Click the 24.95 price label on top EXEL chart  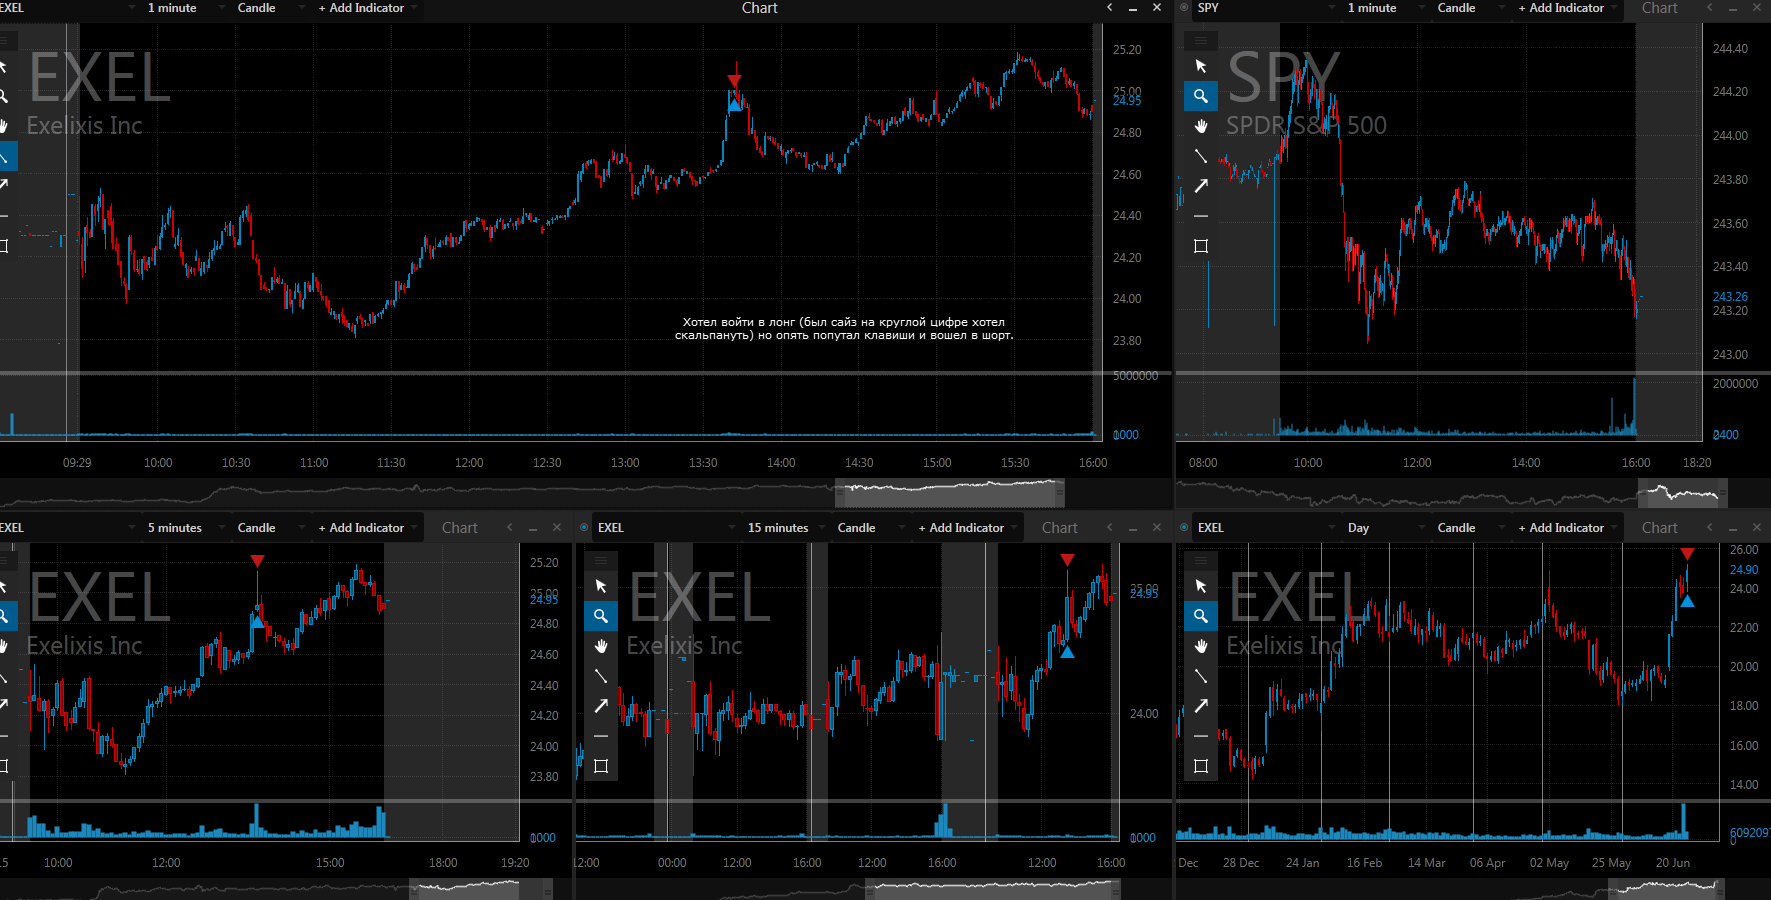pos(1127,100)
